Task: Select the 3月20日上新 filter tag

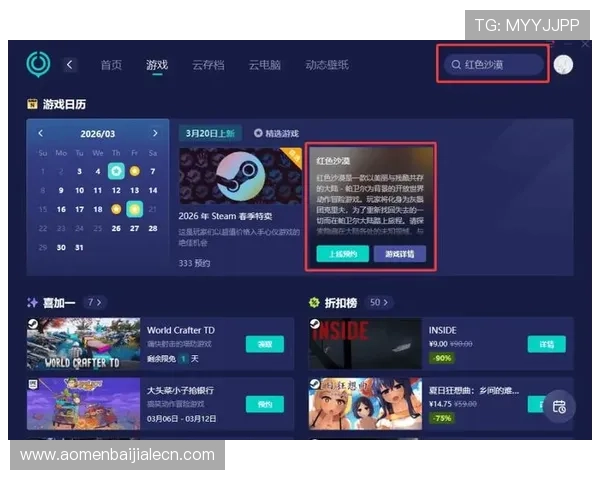Action: point(208,133)
